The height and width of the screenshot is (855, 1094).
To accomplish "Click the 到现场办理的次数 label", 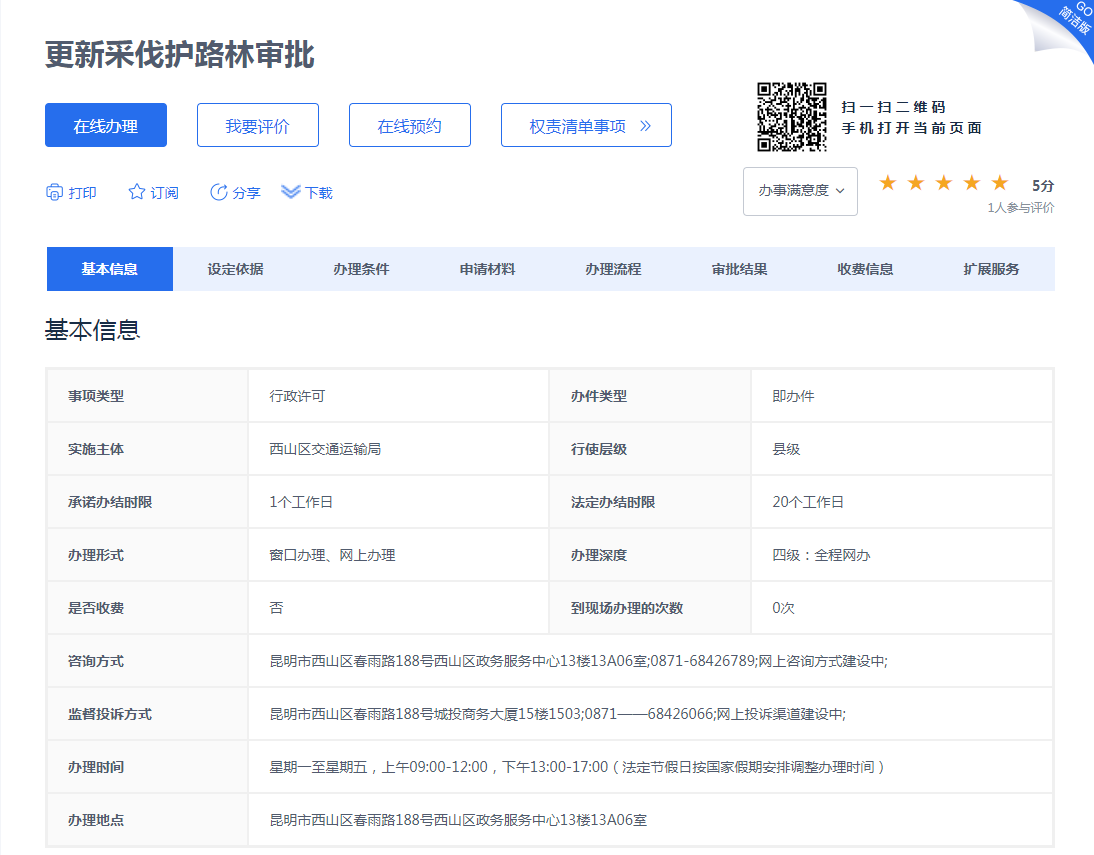I will [627, 608].
